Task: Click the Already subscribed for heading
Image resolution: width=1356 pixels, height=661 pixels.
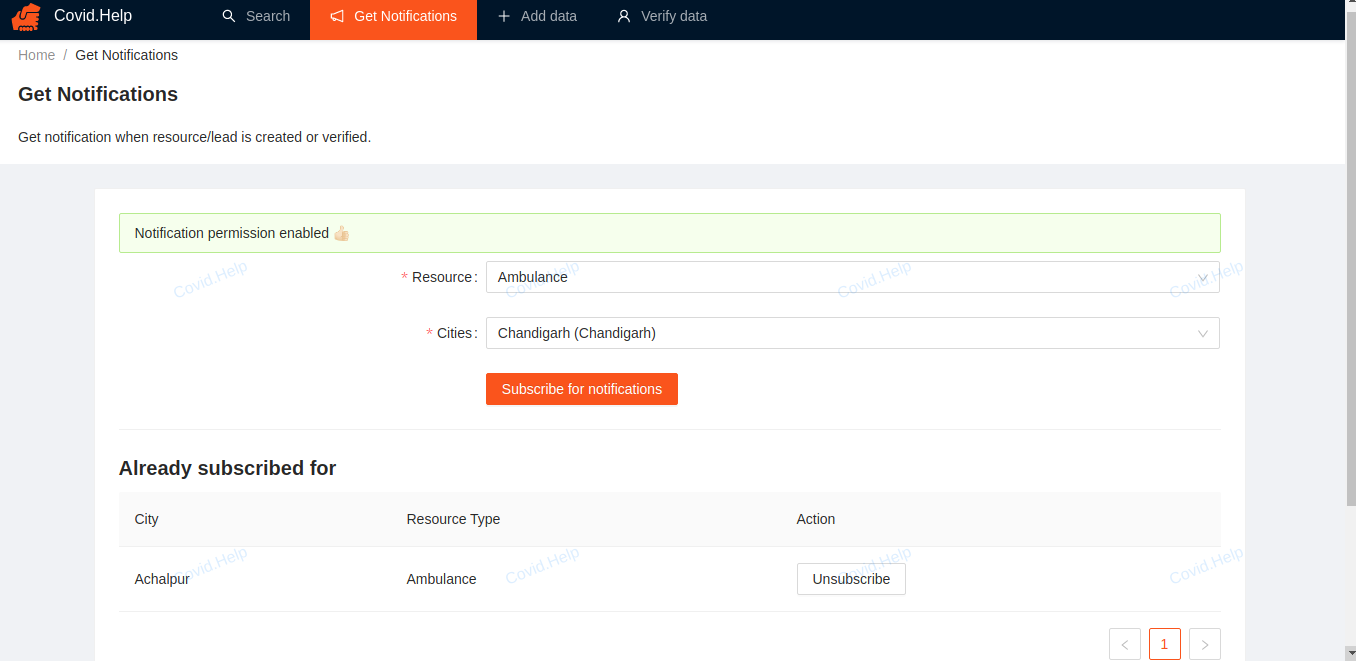Action: [x=227, y=468]
